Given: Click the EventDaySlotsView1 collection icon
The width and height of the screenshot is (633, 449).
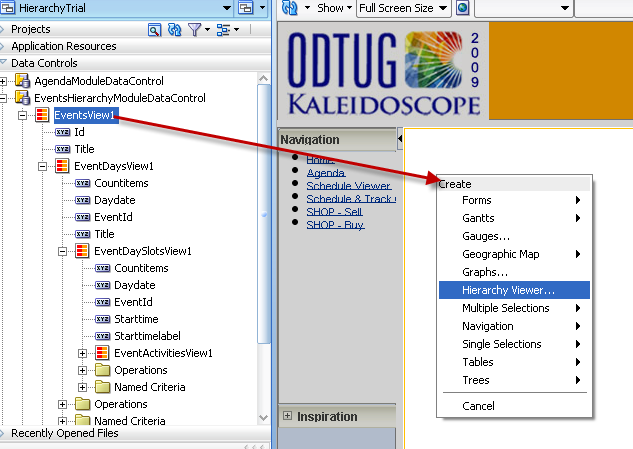Looking at the screenshot, I should point(82,251).
